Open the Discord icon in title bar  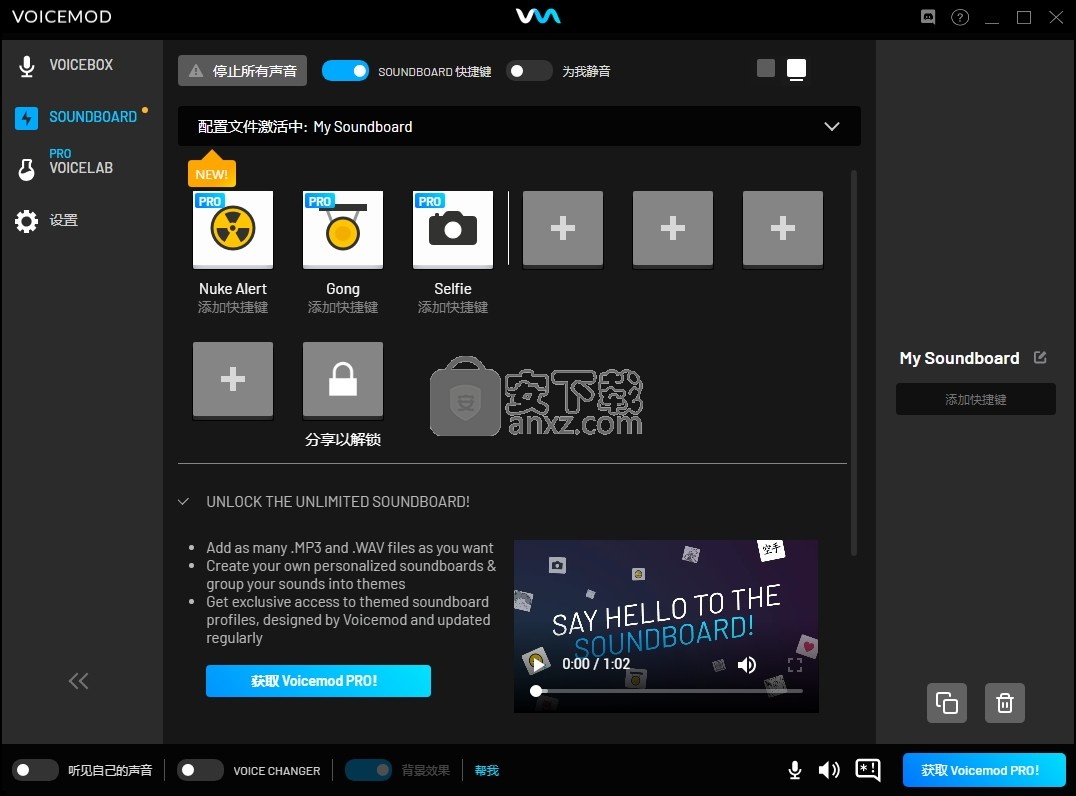tap(928, 16)
